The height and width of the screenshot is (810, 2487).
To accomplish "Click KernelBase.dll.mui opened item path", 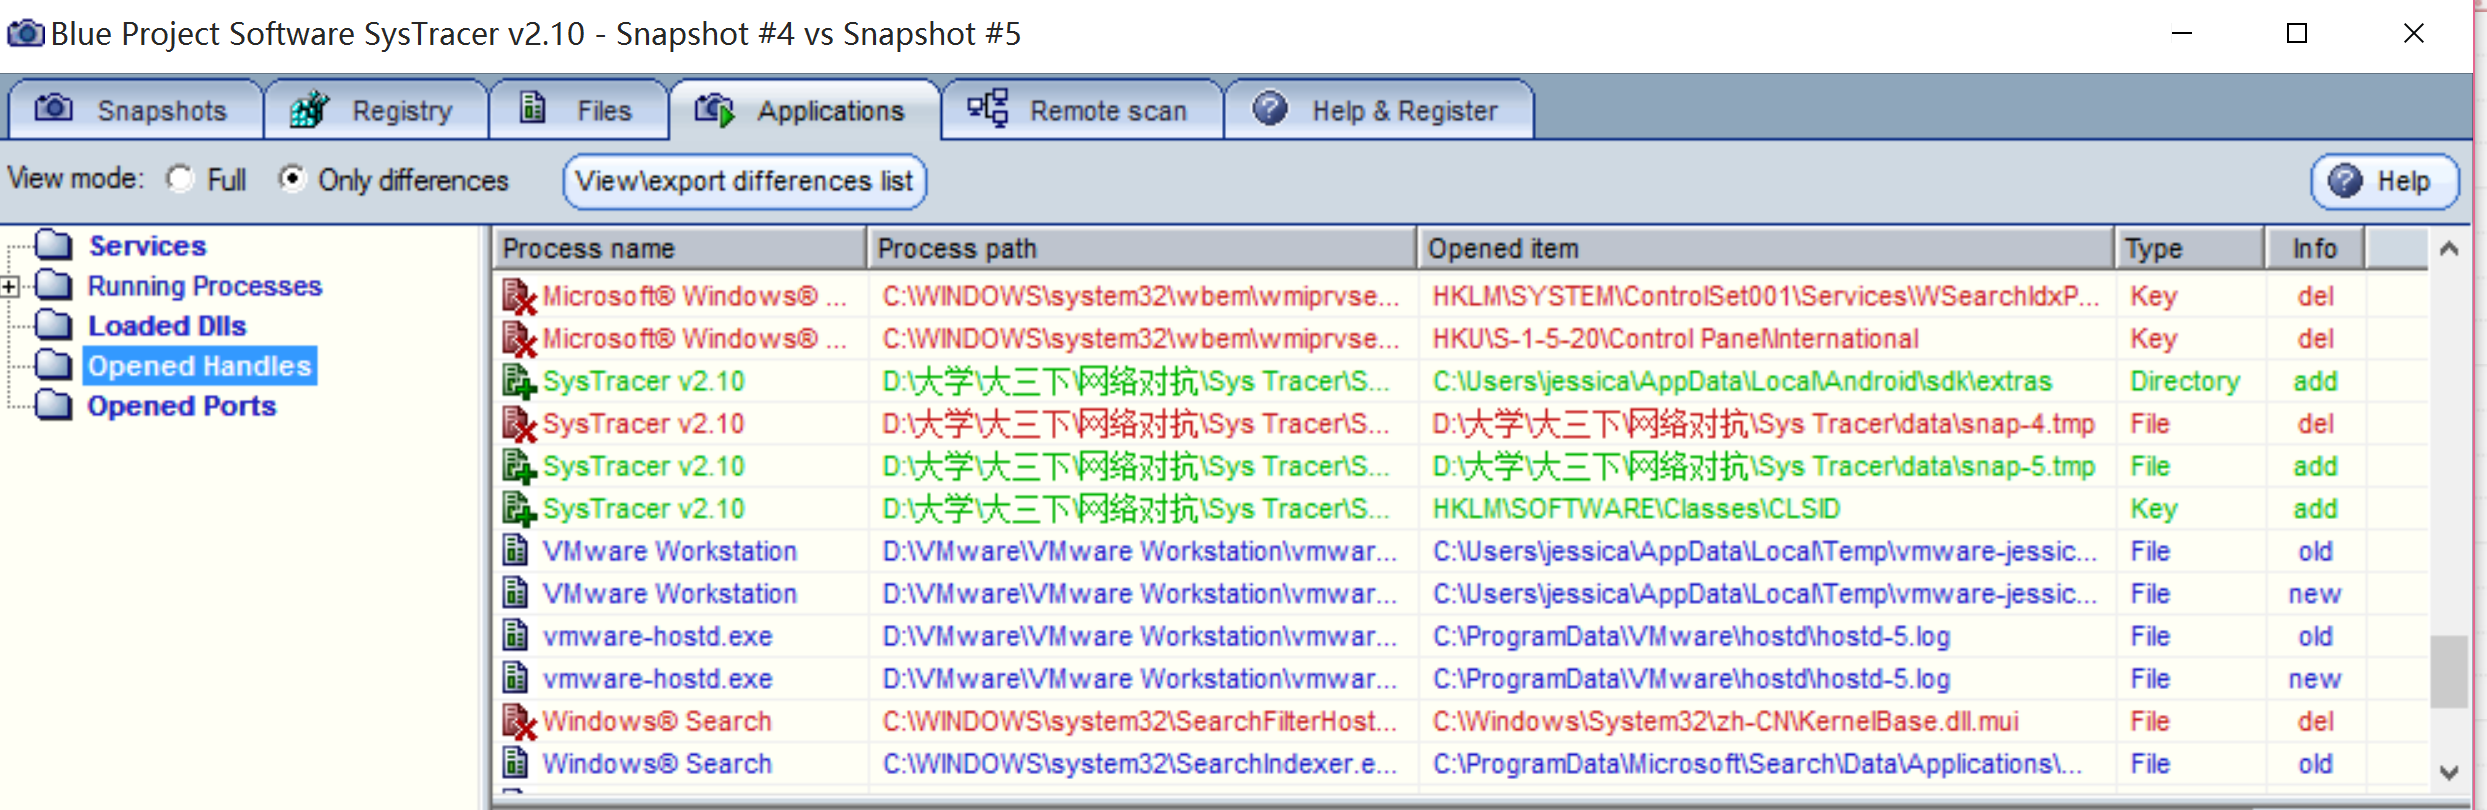I will coord(1725,721).
